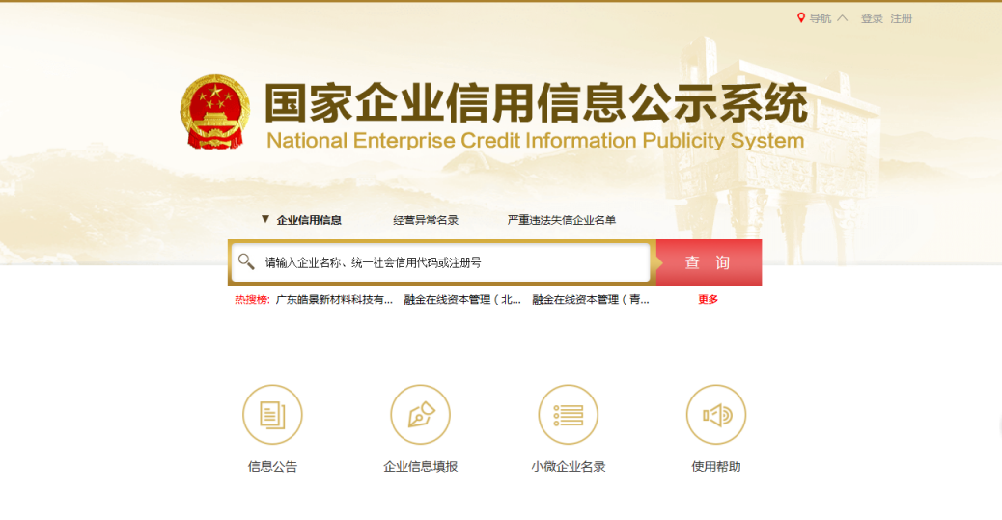Click the 注册 register link
Image resolution: width=1002 pixels, height=520 pixels.
901,18
